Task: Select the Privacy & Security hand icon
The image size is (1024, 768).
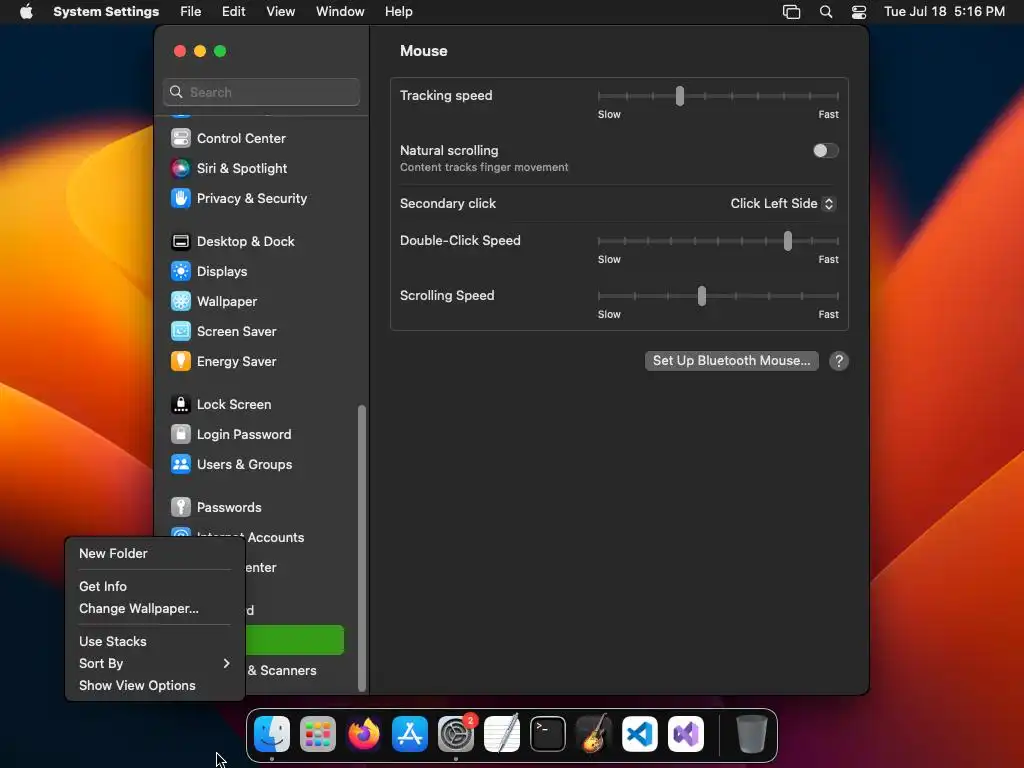Action: tap(181, 198)
